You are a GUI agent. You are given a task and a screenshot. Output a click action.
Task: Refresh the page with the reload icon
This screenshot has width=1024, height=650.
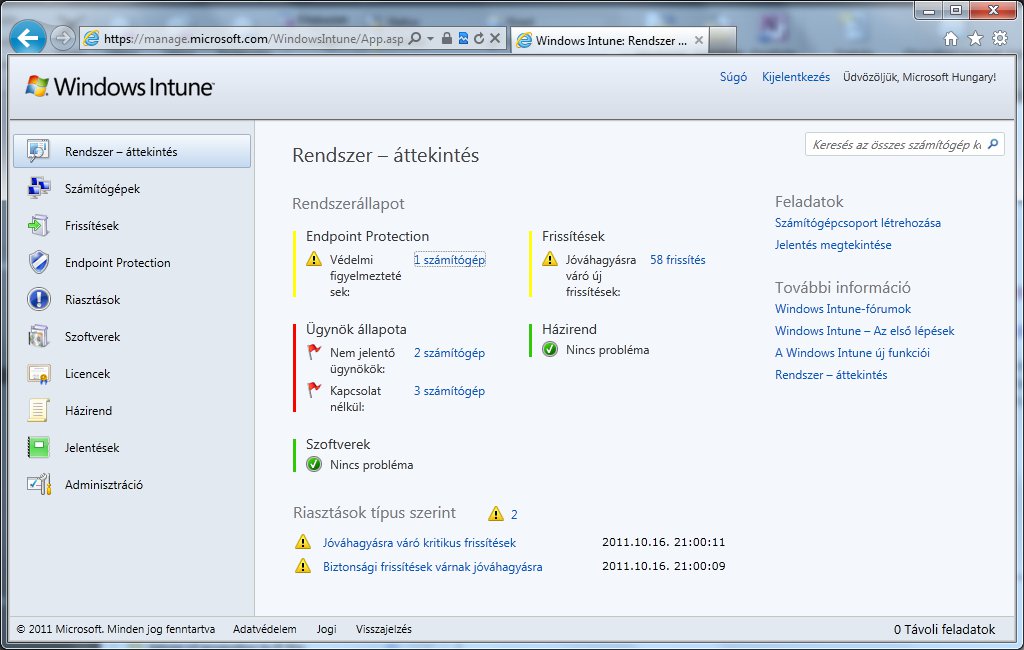coord(479,39)
